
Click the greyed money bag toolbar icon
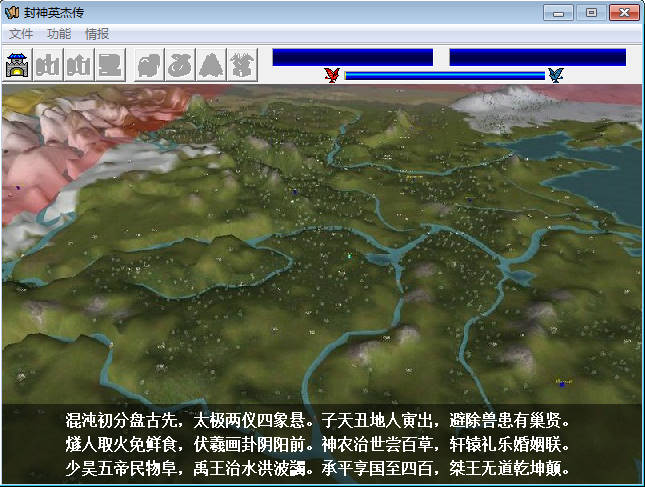[180, 65]
